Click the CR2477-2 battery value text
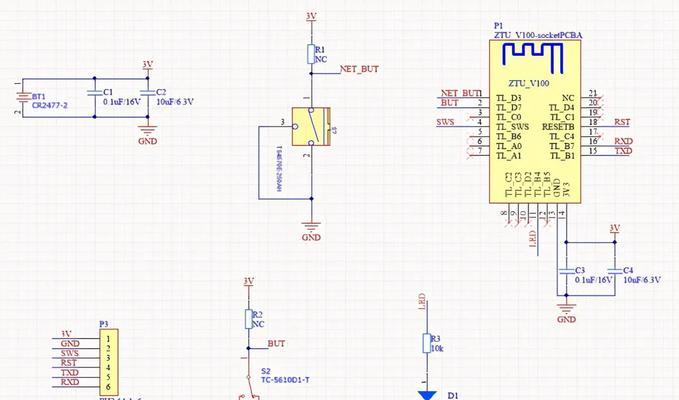679x400 pixels. coord(50,105)
